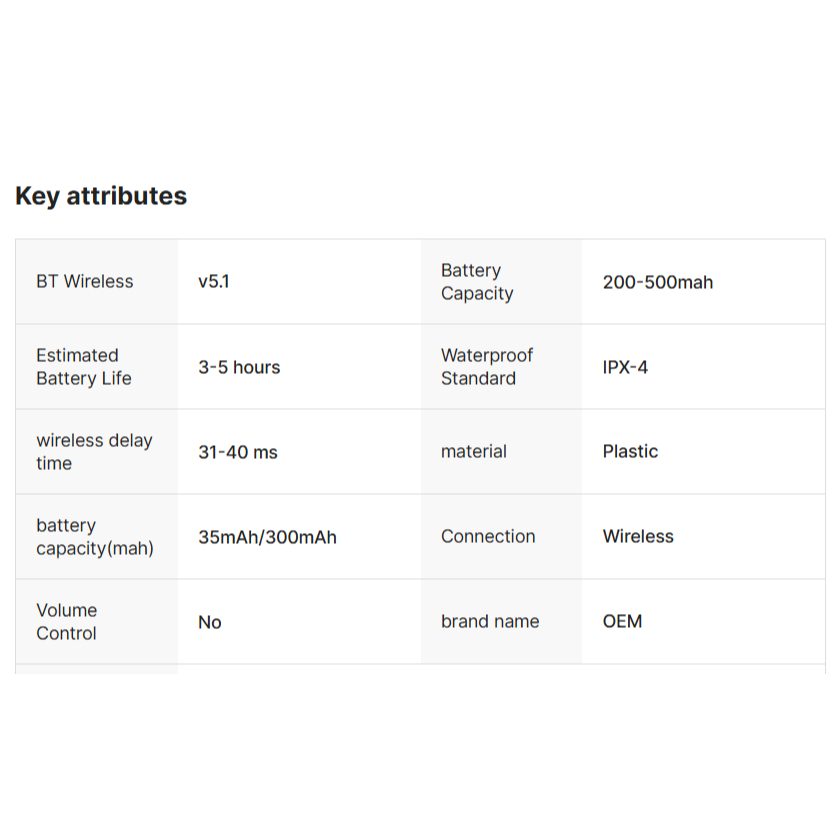The image size is (840, 840).
Task: Select the OEM brand value
Action: tap(622, 622)
